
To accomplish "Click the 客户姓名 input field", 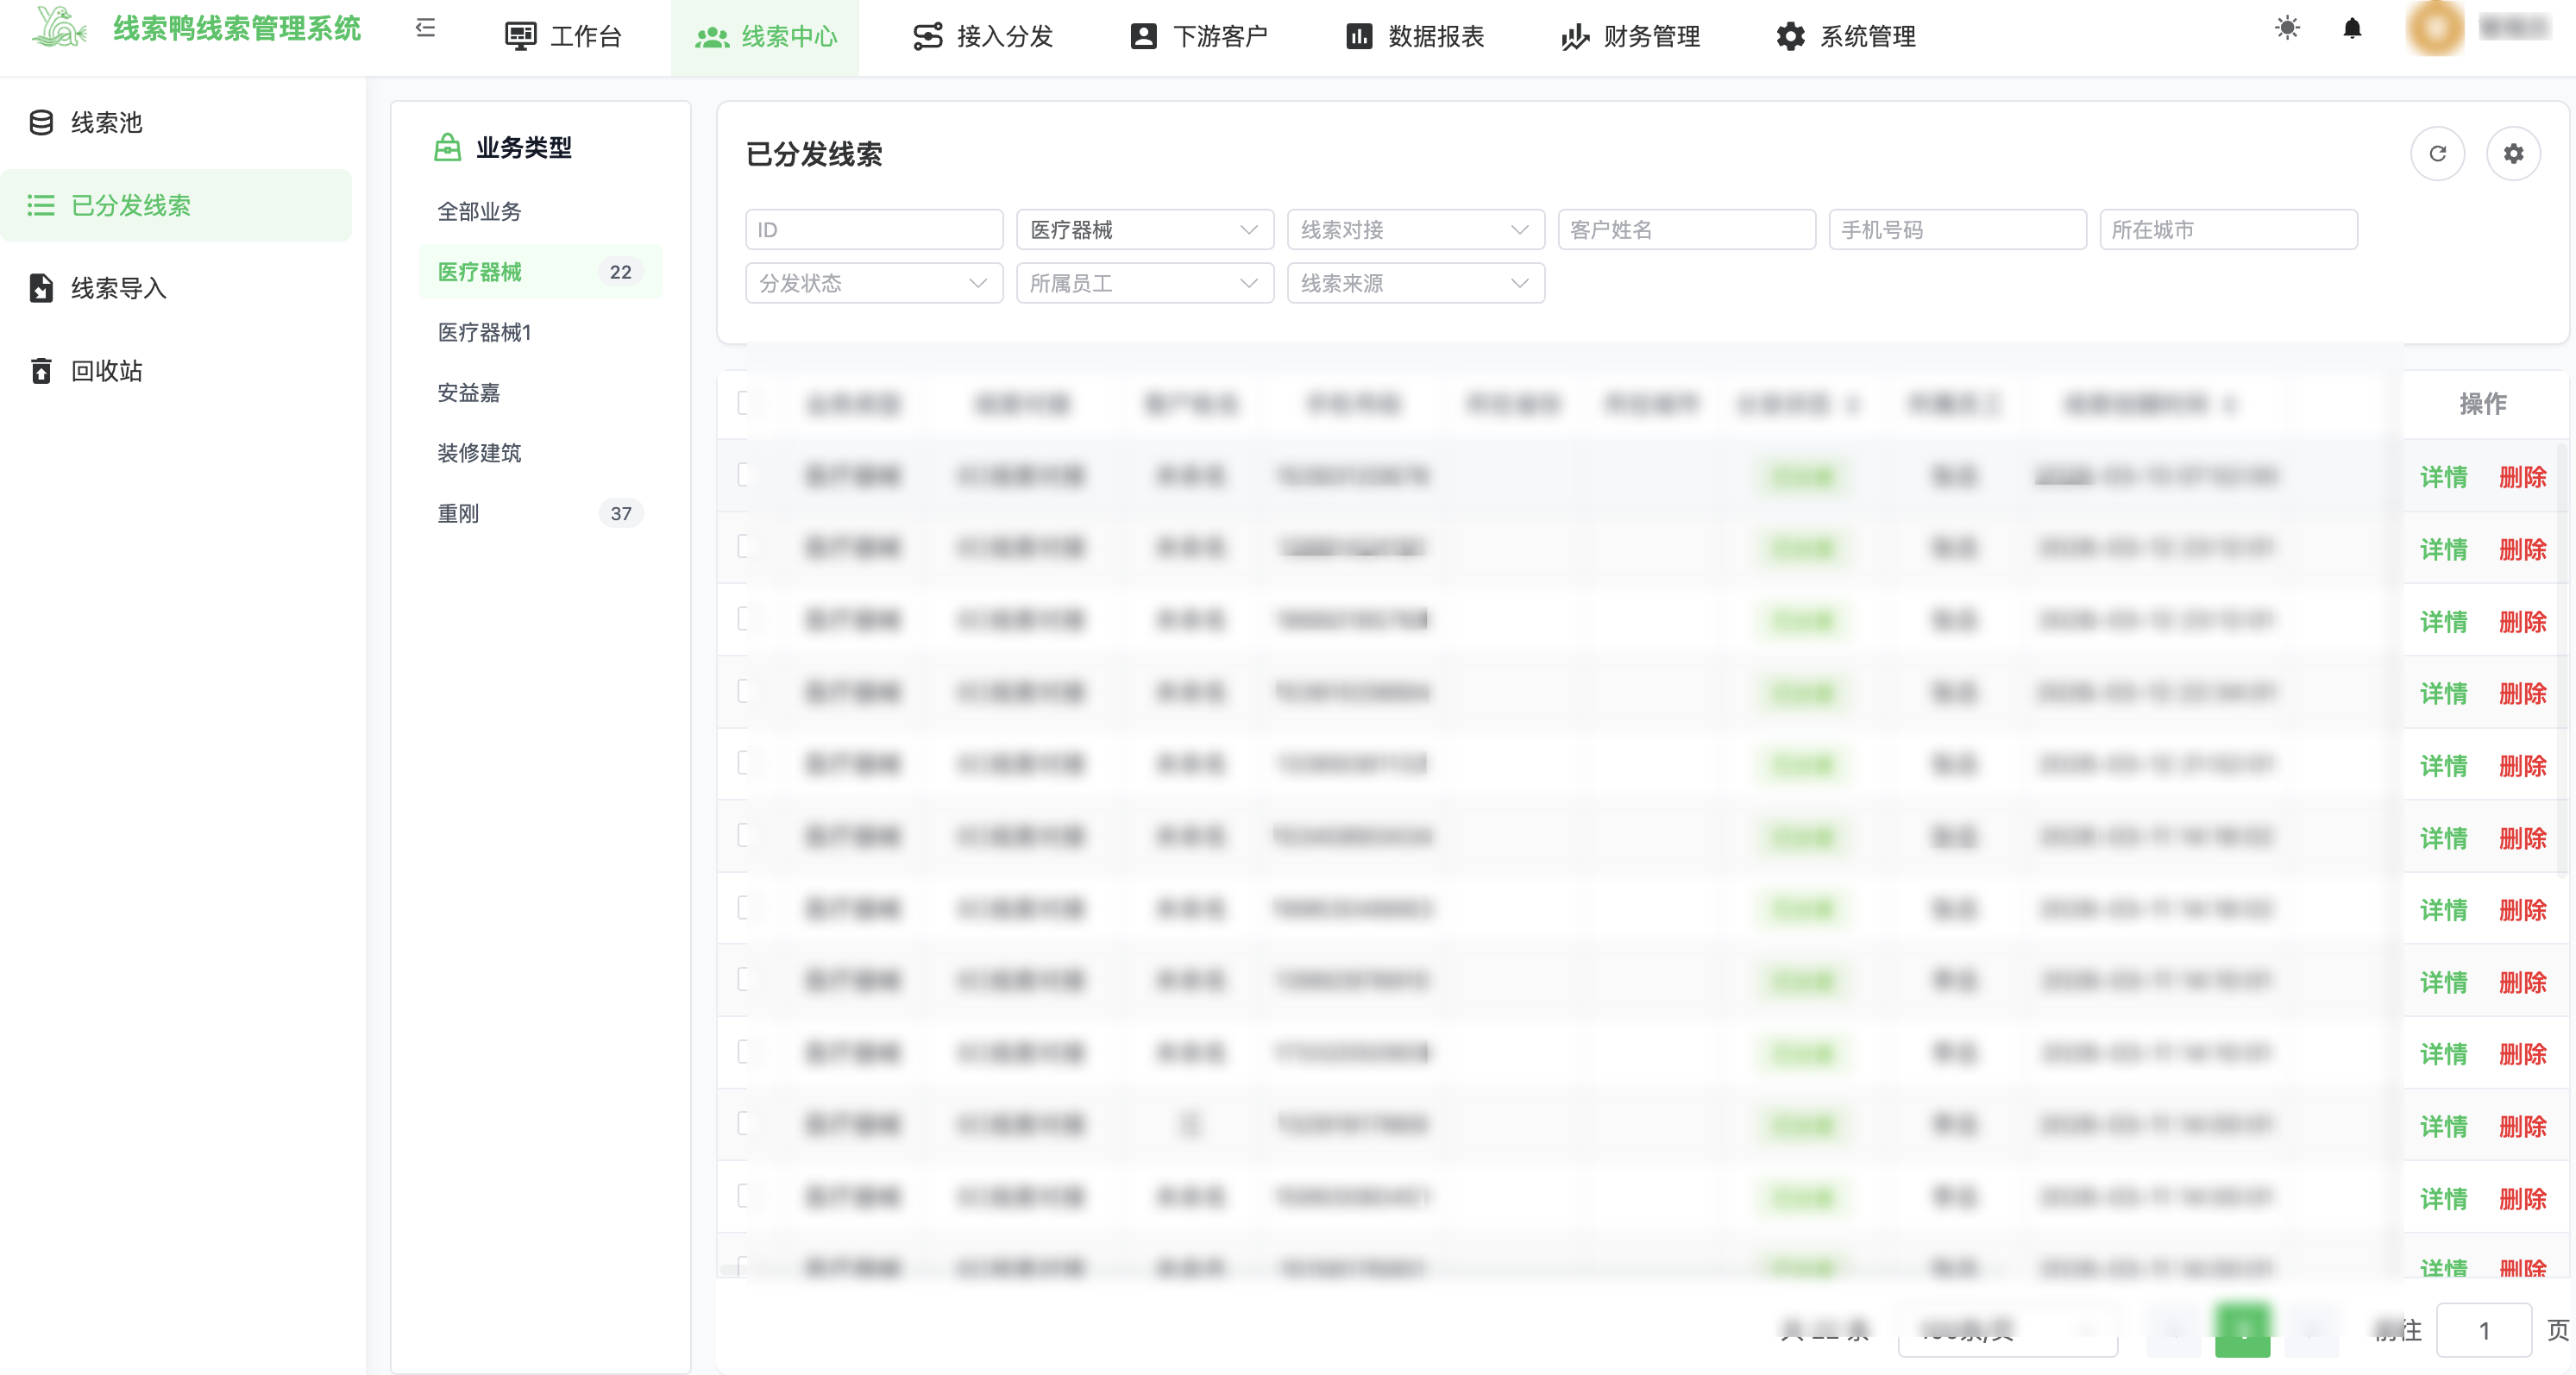I will [x=1686, y=230].
